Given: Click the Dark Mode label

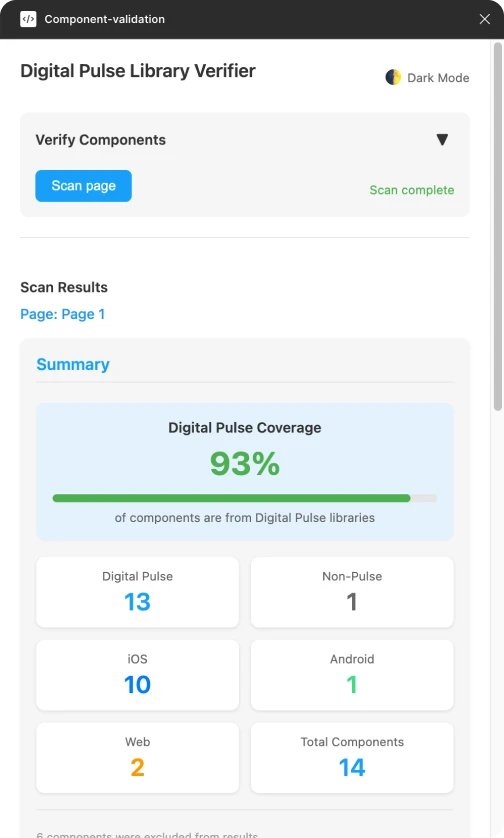Looking at the screenshot, I should pos(438,78).
